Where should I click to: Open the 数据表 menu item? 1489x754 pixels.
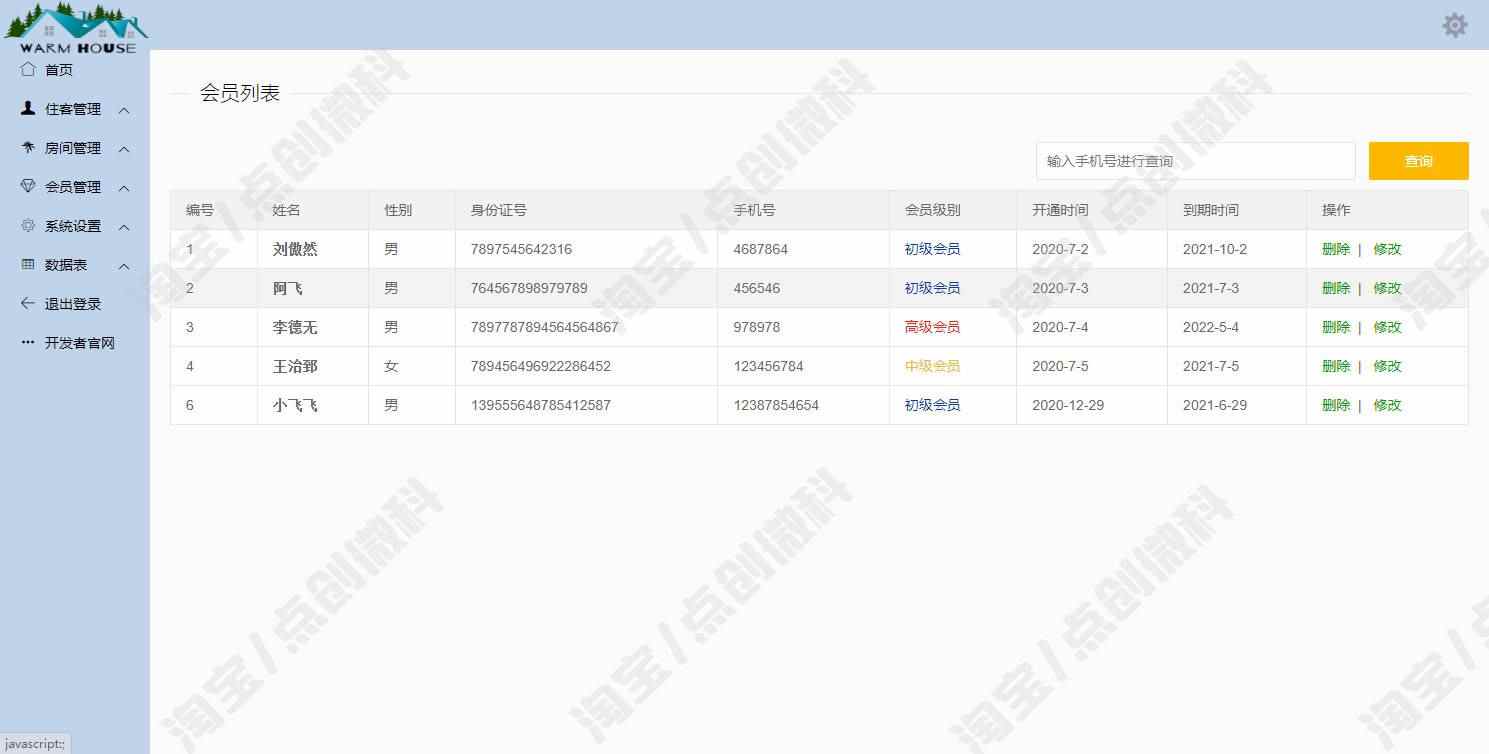click(66, 265)
